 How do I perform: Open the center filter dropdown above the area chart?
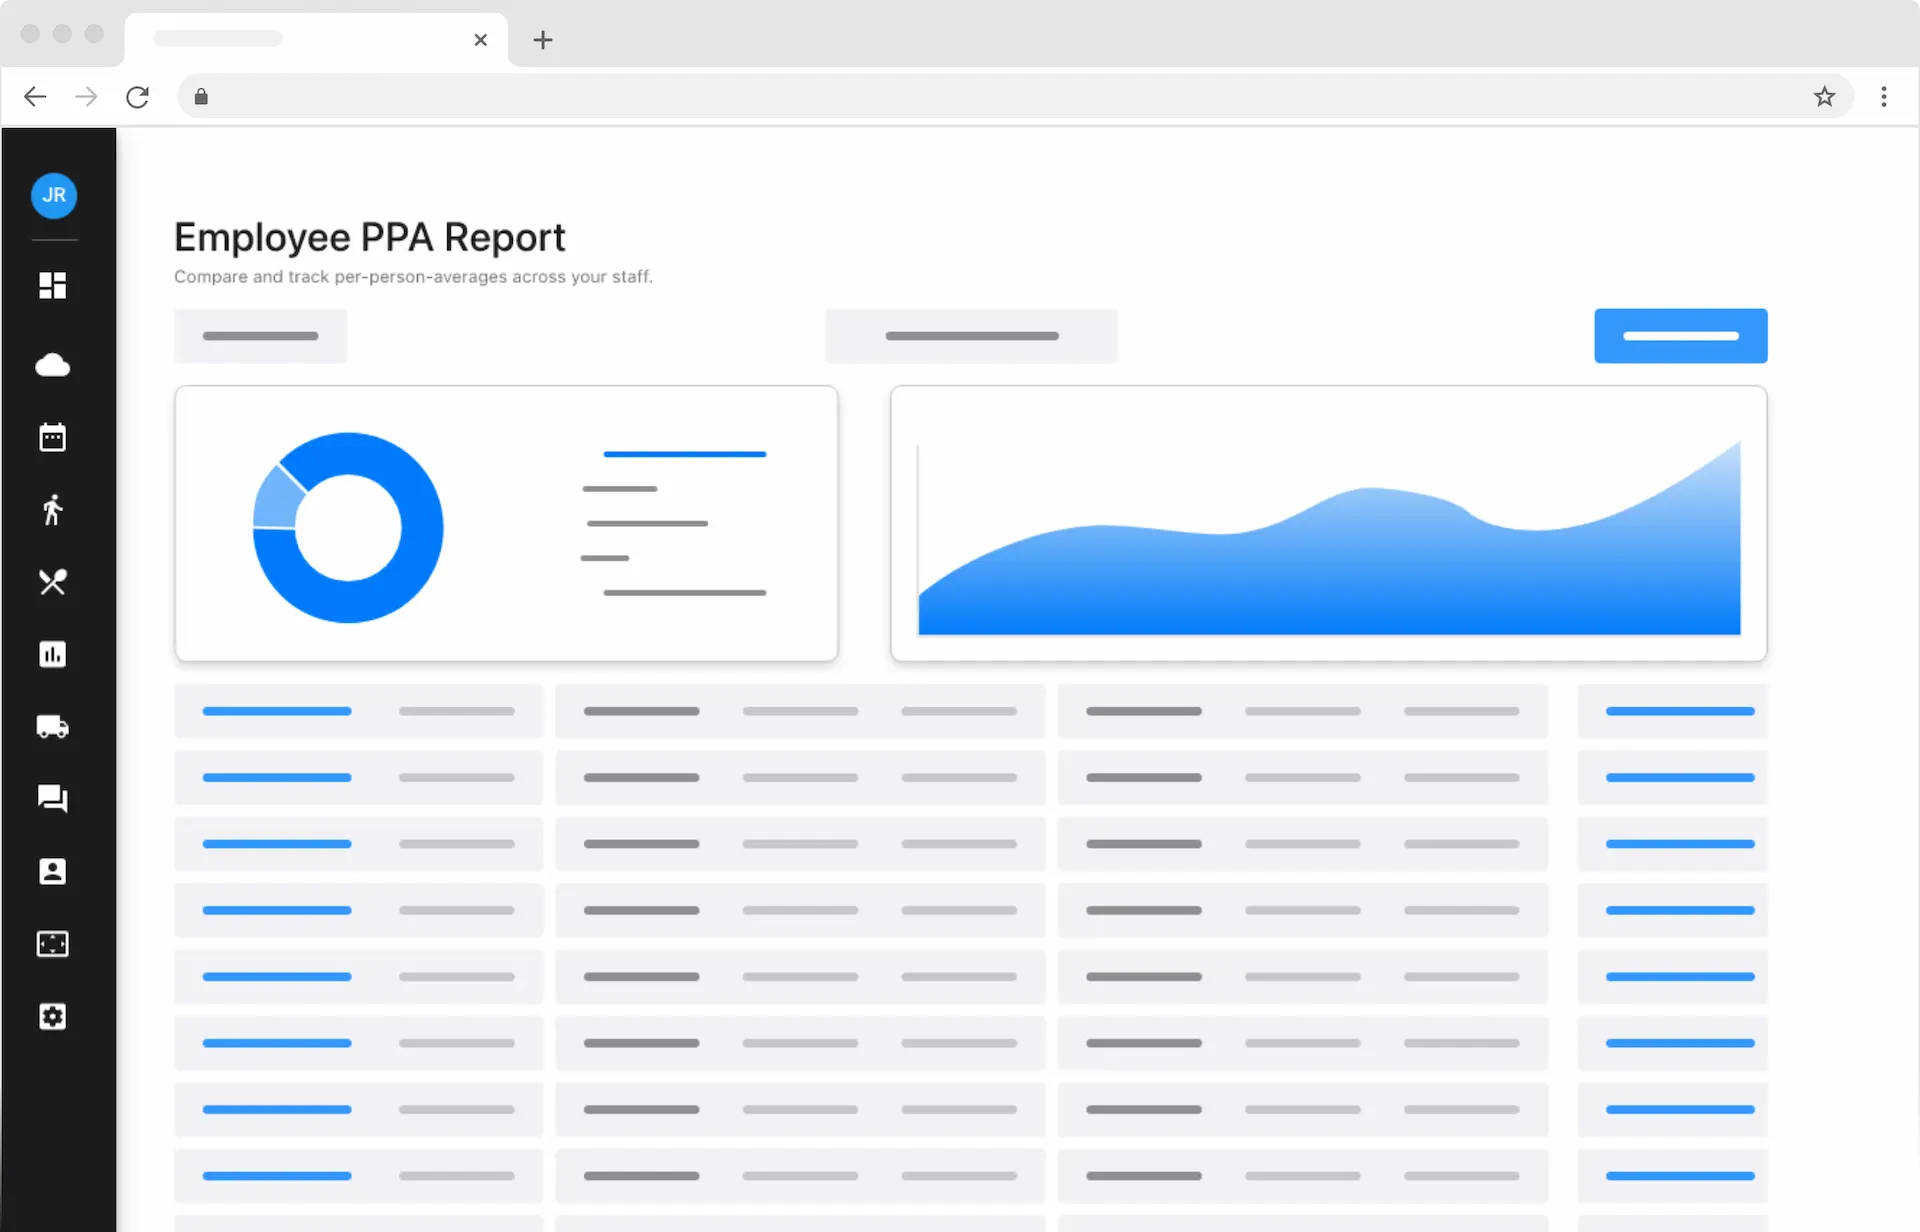[970, 335]
